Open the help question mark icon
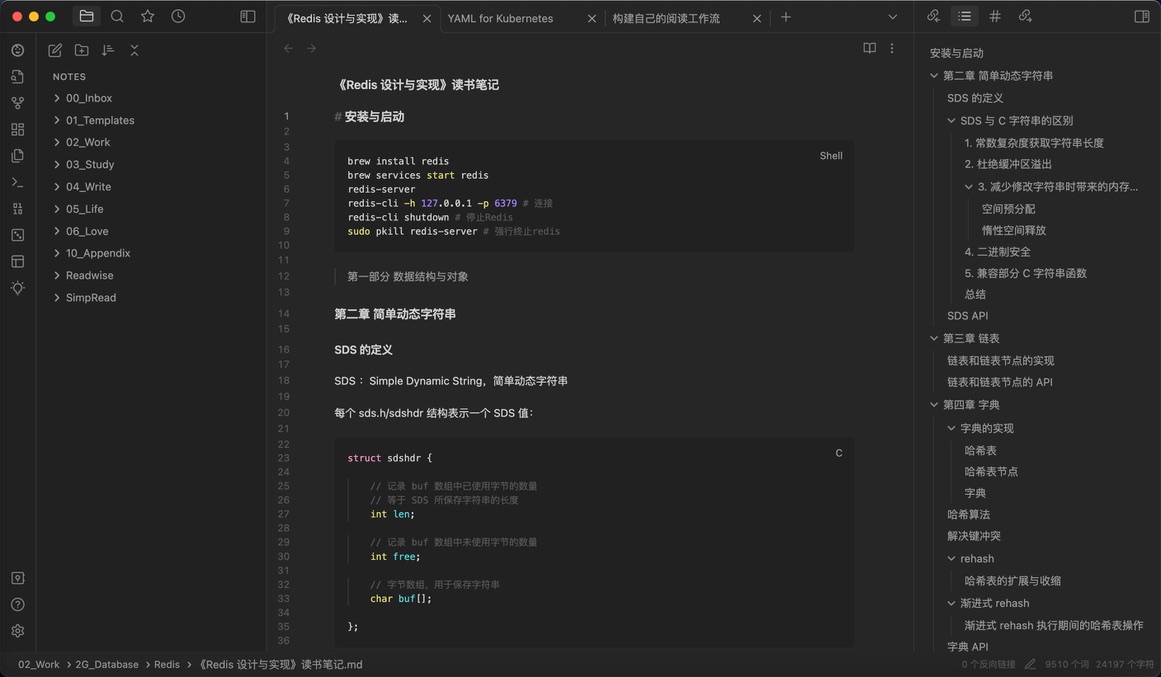This screenshot has width=1161, height=677. (x=18, y=604)
